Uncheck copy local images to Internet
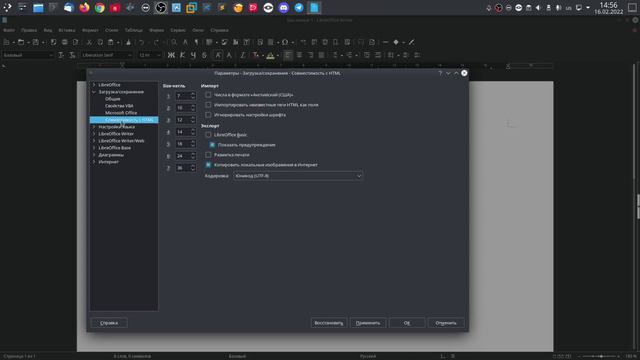 (208, 165)
